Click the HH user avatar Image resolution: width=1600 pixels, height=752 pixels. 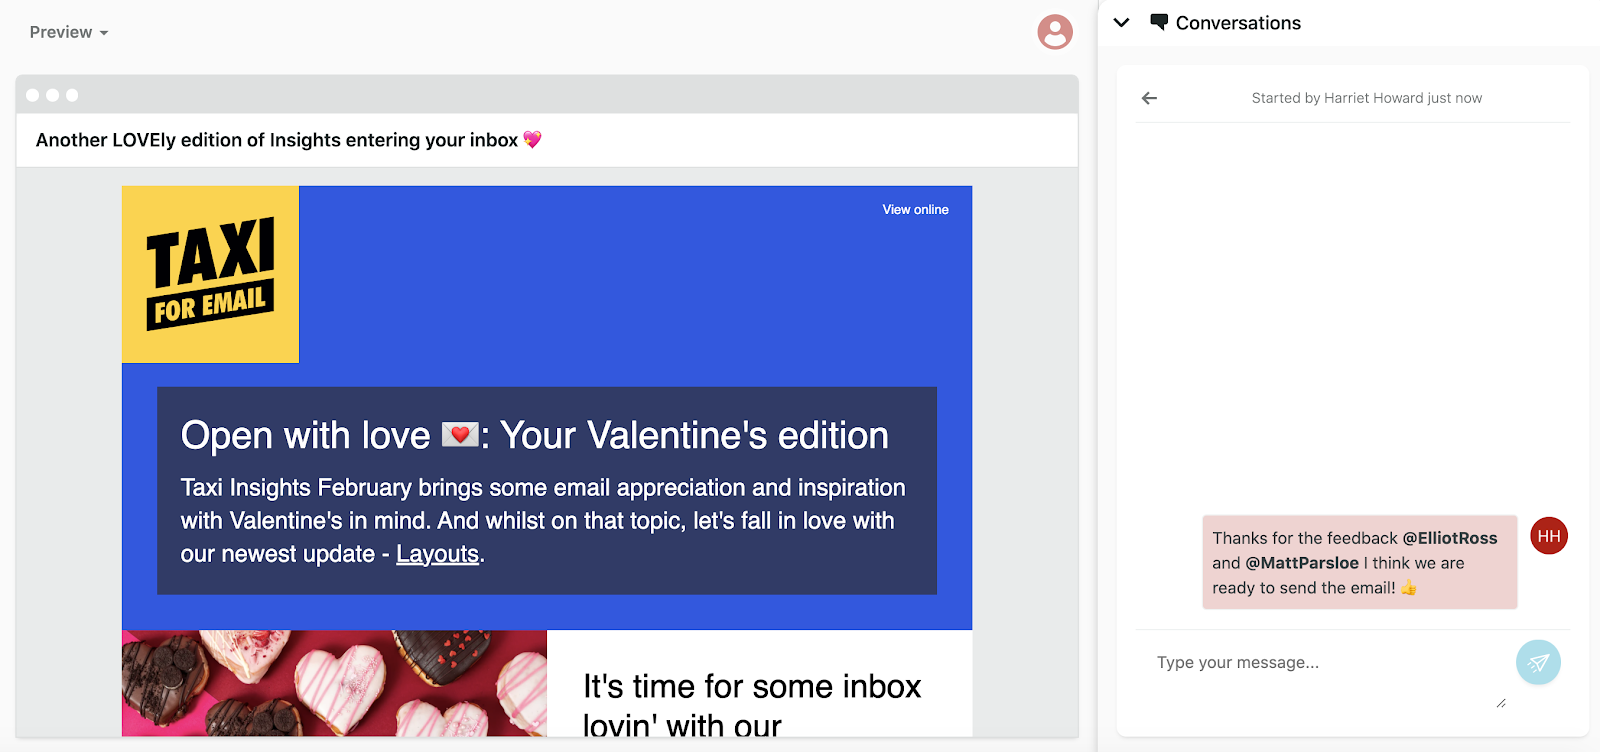pyautogui.click(x=1549, y=536)
